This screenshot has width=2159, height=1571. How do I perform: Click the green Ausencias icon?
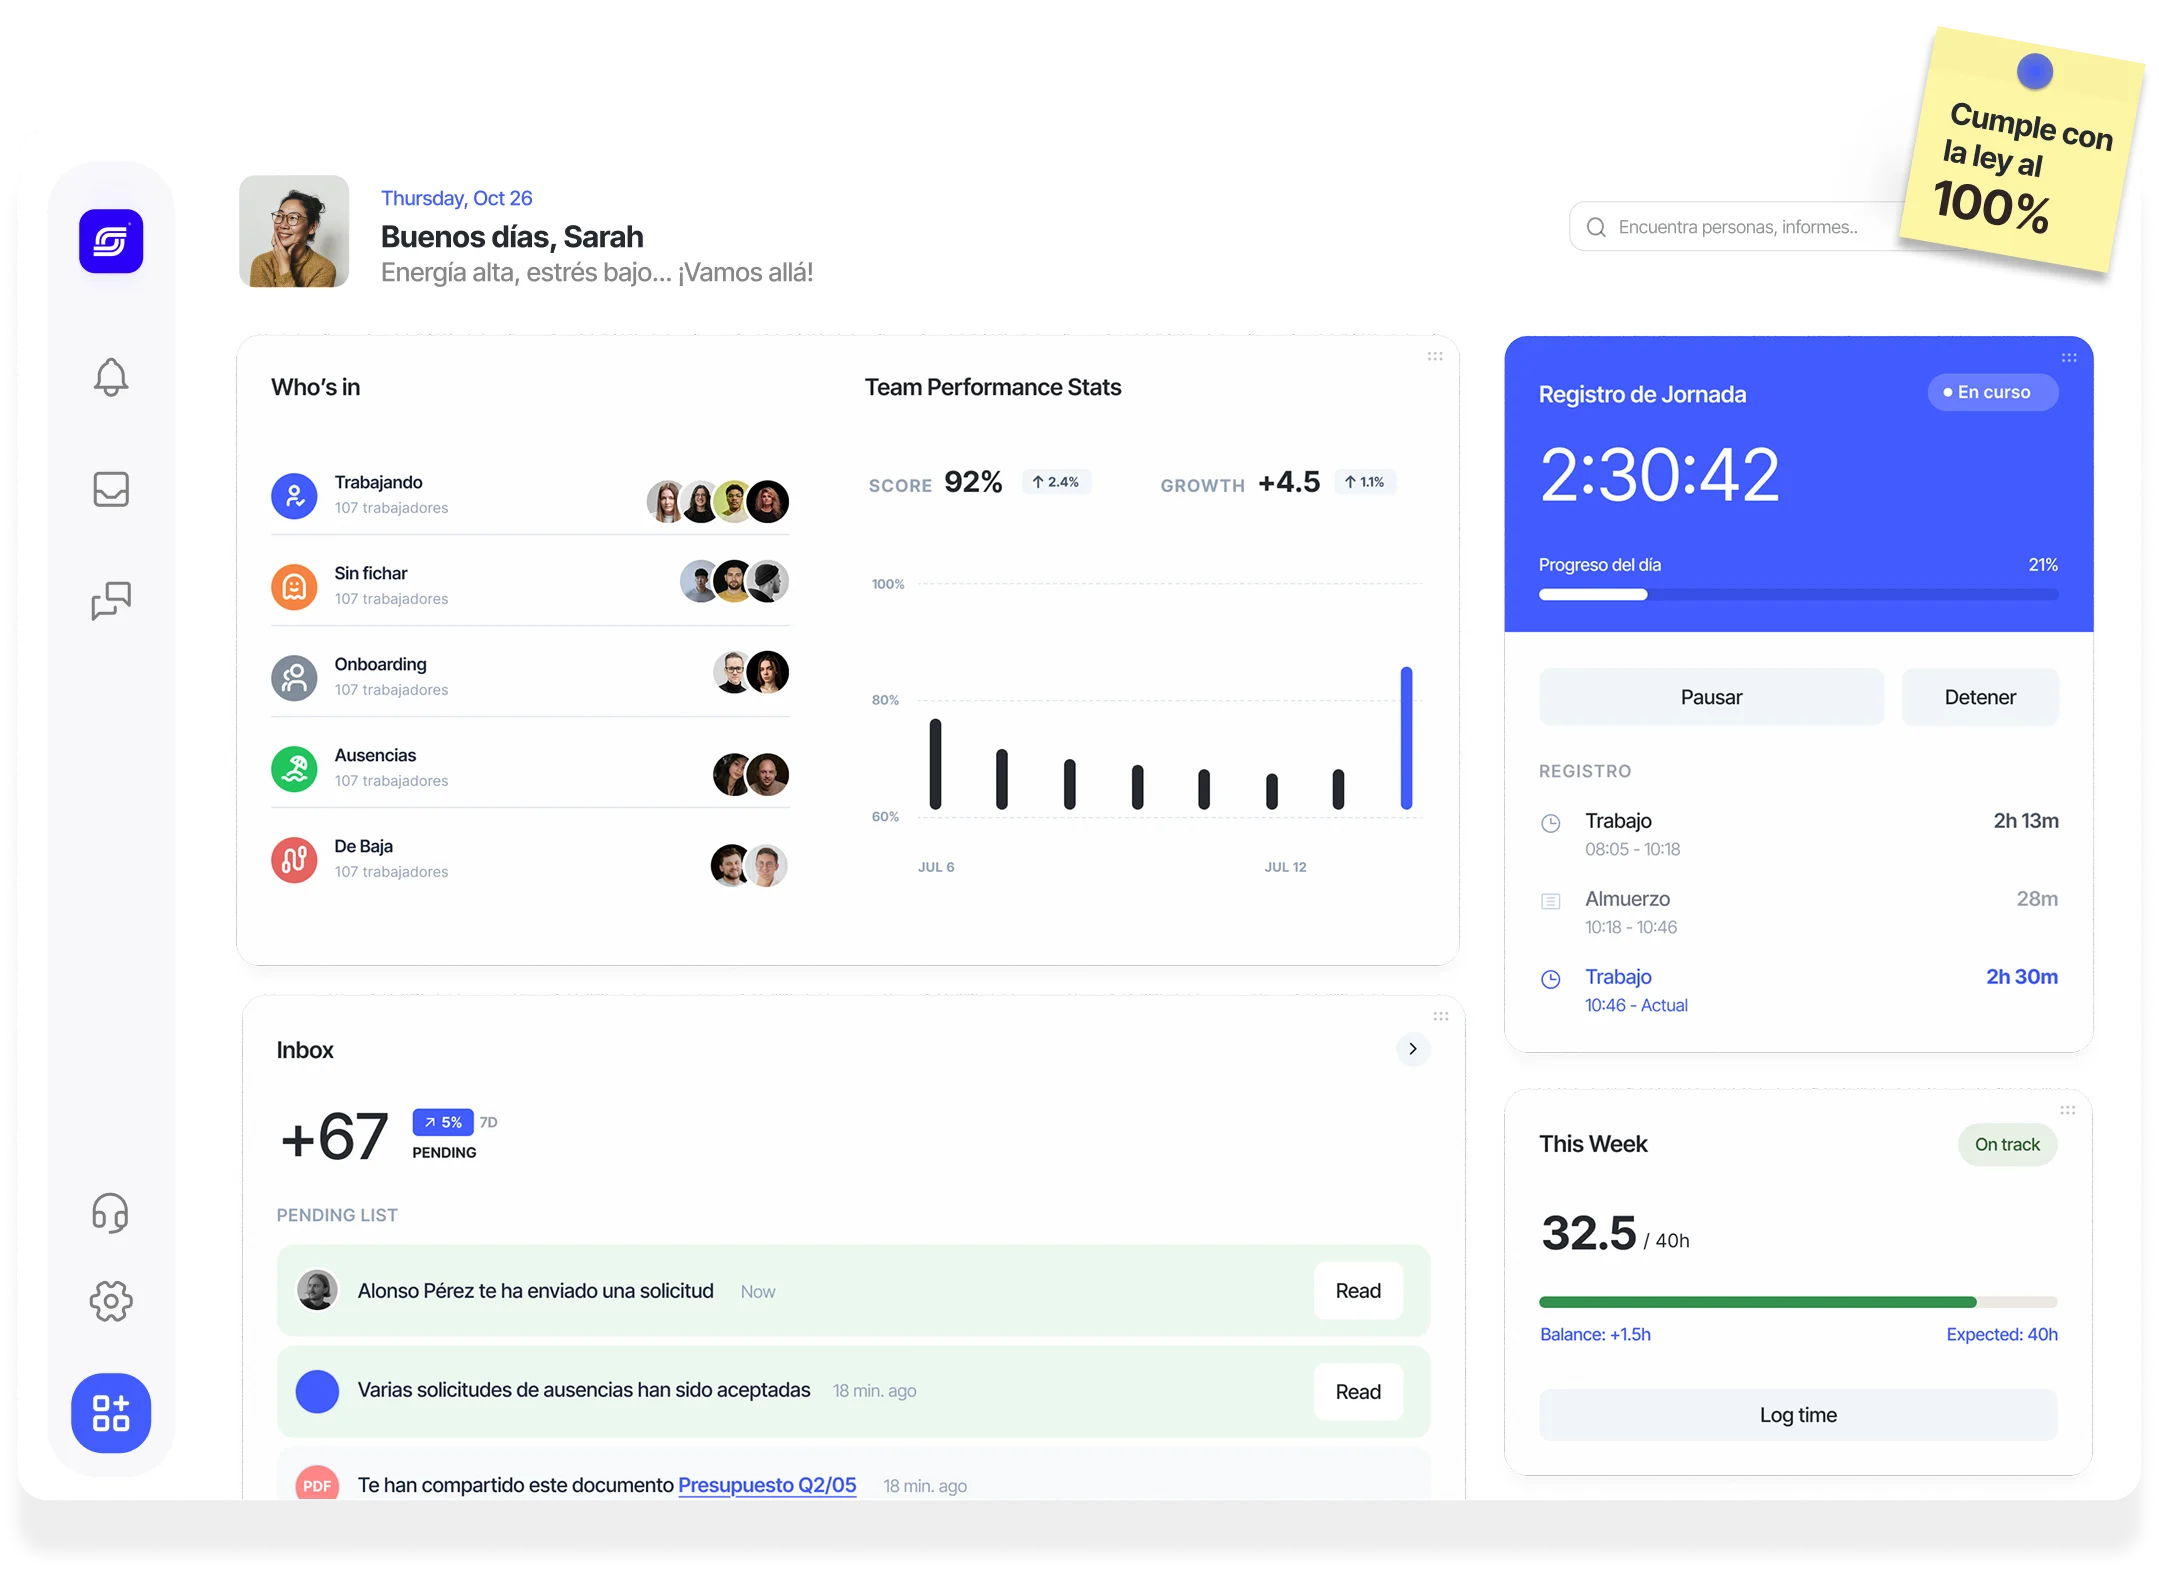[x=294, y=768]
